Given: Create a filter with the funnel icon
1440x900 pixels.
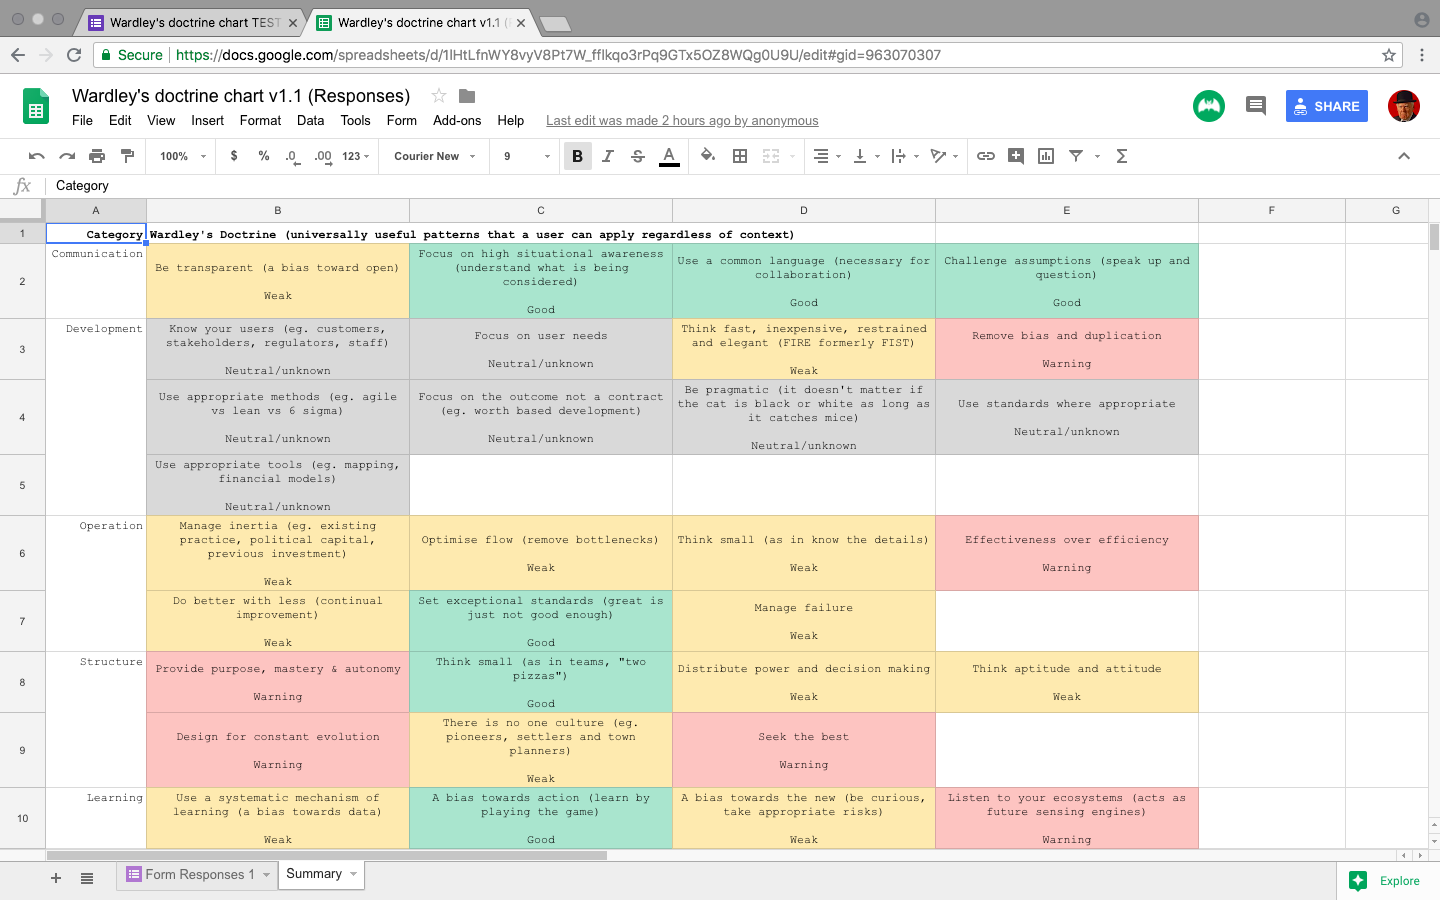Looking at the screenshot, I should 1074,156.
